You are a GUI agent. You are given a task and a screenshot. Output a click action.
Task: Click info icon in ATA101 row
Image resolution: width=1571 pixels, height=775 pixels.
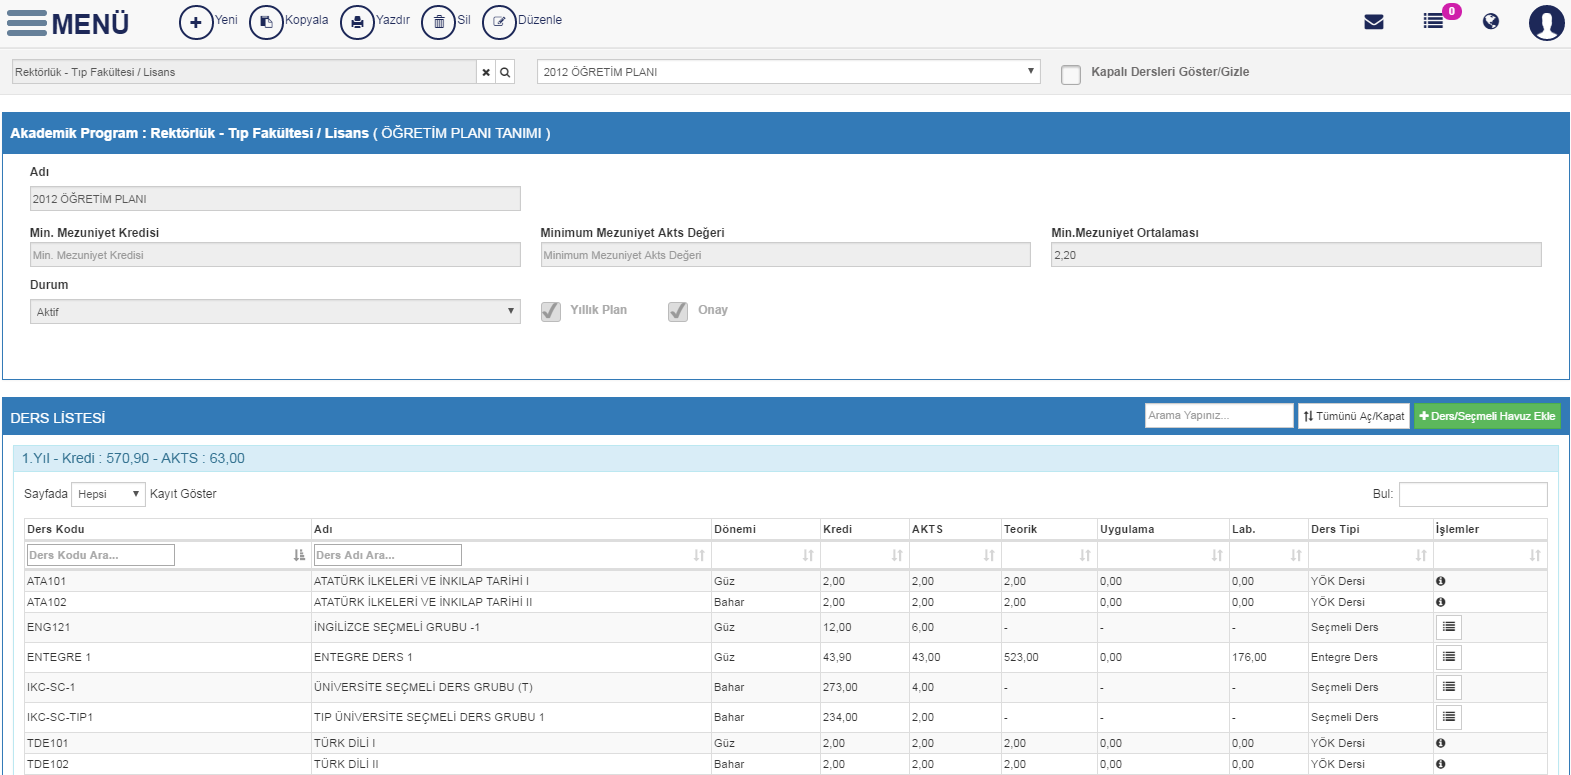click(x=1440, y=581)
